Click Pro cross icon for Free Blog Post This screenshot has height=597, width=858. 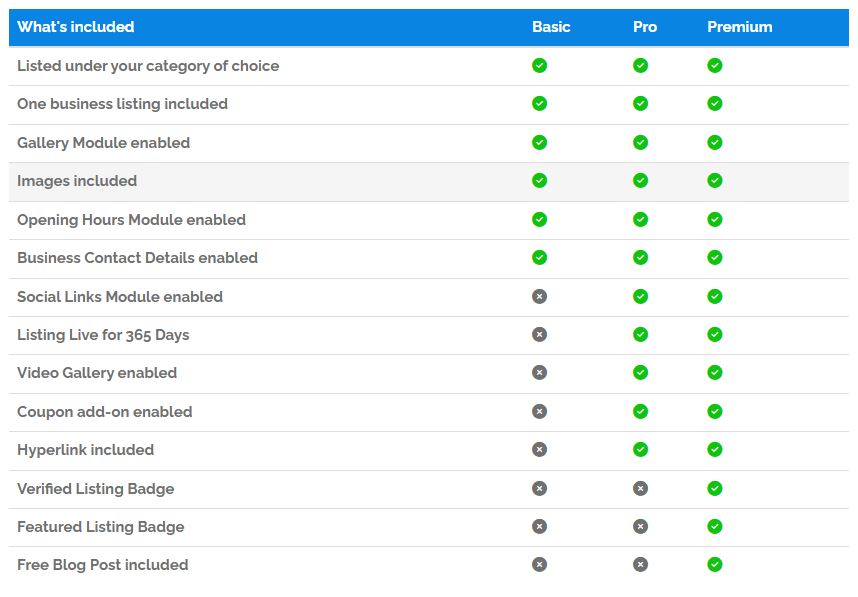tap(640, 565)
